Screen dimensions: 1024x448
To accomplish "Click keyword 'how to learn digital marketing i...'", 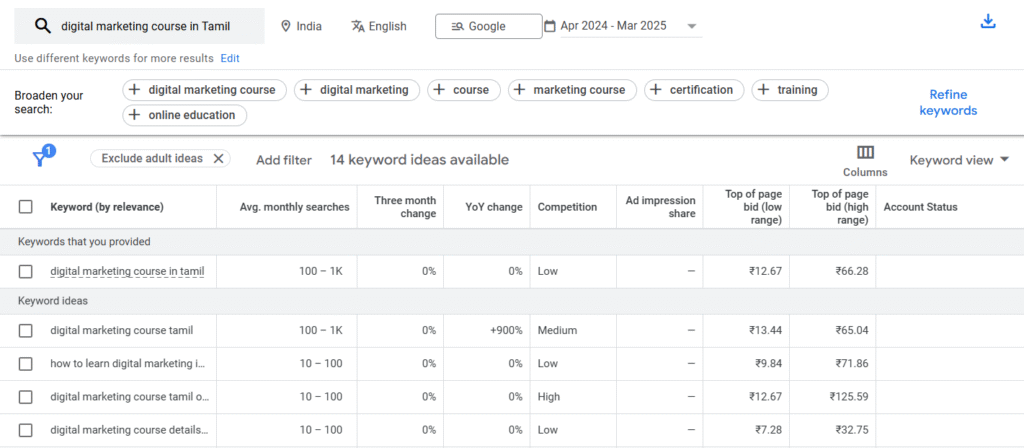I will 128,364.
